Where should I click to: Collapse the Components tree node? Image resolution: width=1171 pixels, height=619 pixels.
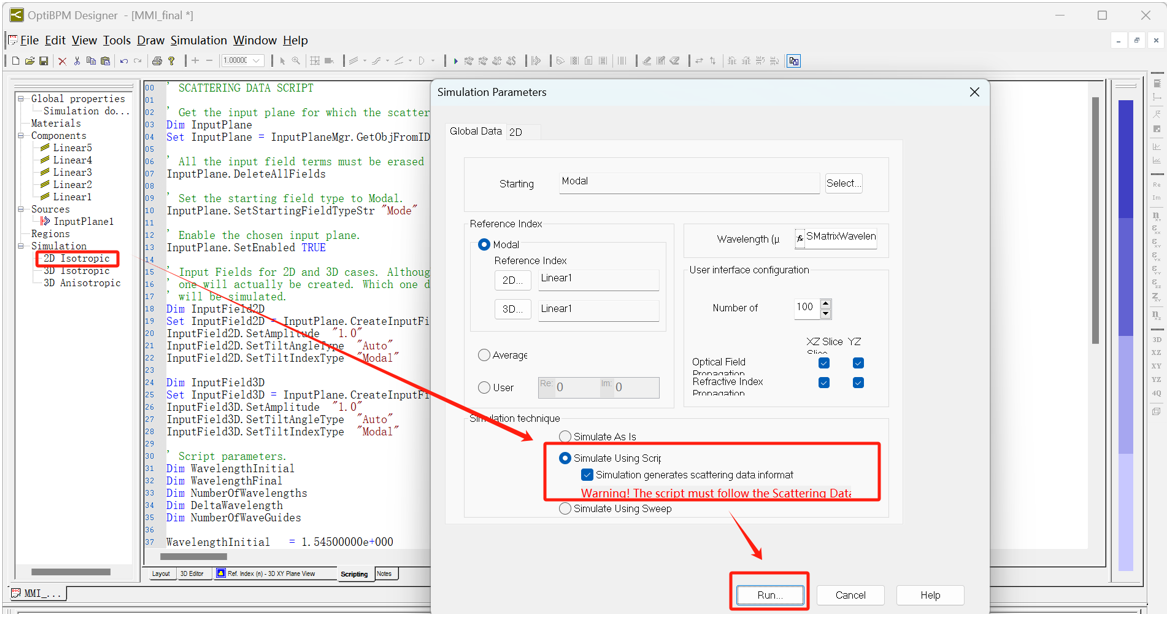(x=21, y=136)
